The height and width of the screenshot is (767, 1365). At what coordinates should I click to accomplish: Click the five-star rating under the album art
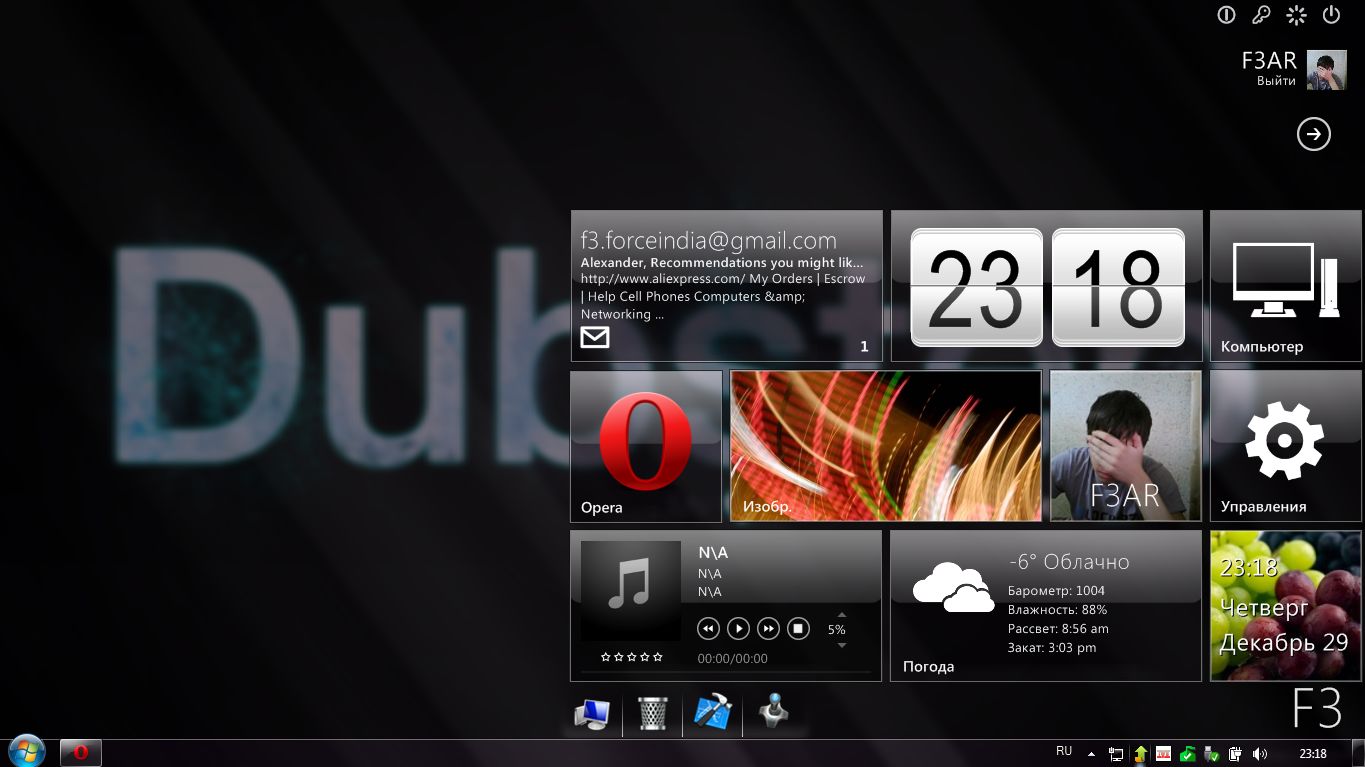[631, 657]
